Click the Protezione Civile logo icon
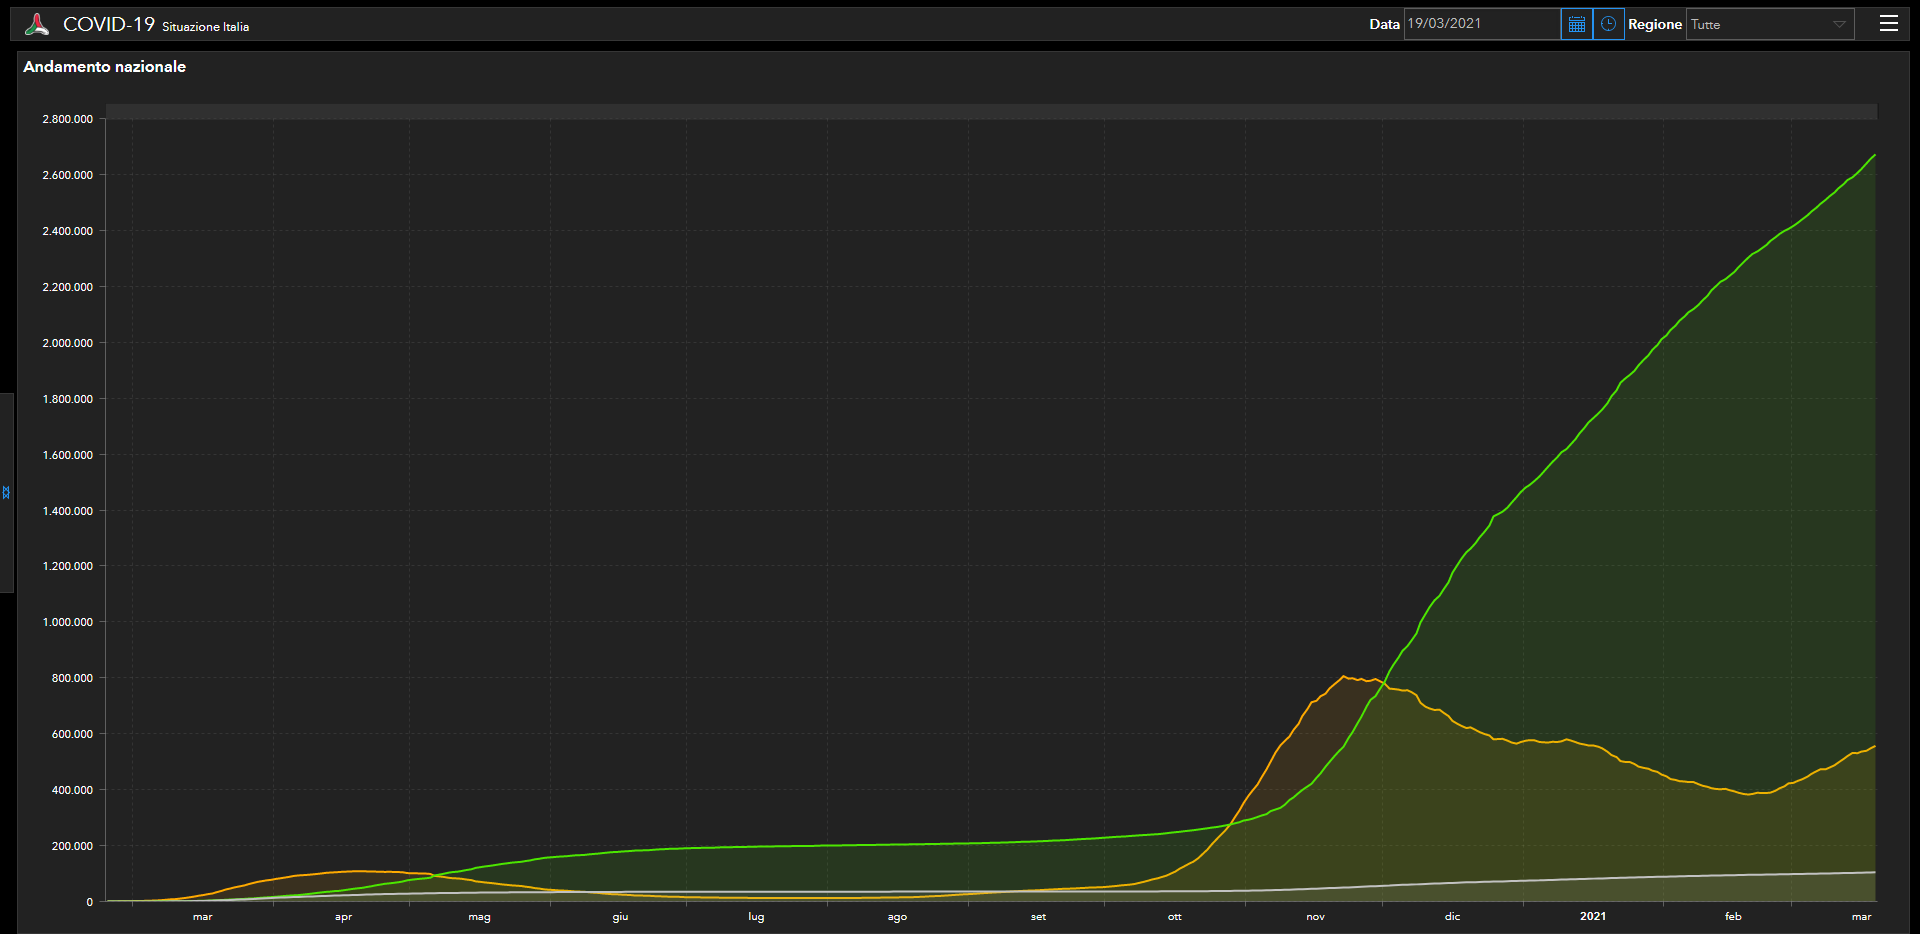The width and height of the screenshot is (1920, 934). tap(37, 24)
